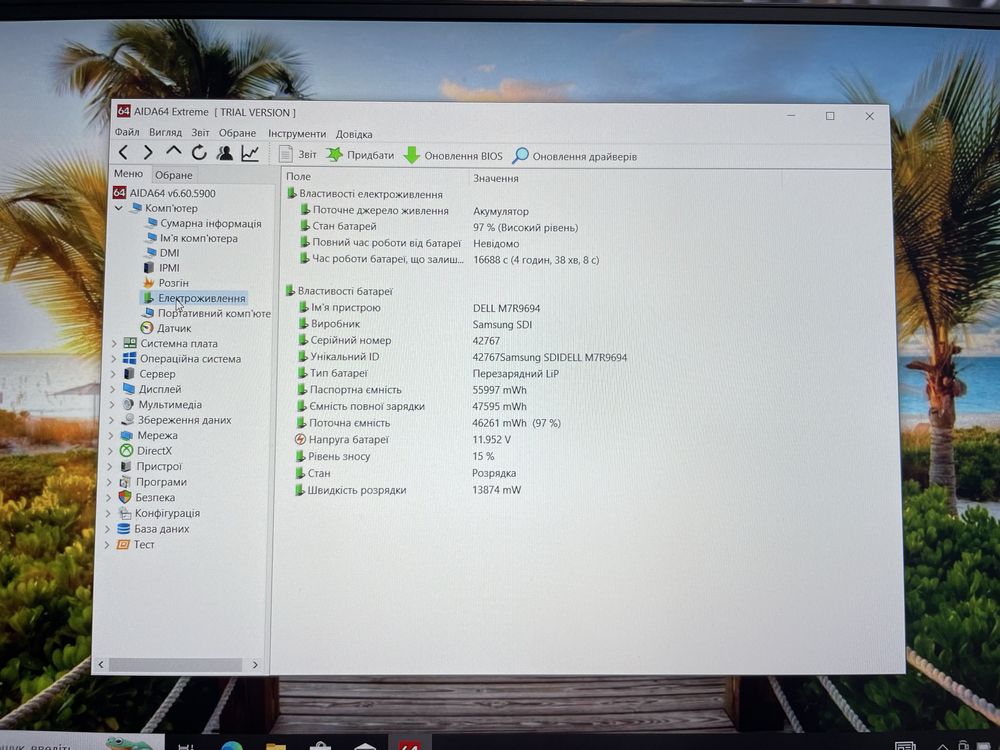Image resolution: width=1000 pixels, height=750 pixels.
Task: Select the Програми tree item
Action: pos(153,482)
